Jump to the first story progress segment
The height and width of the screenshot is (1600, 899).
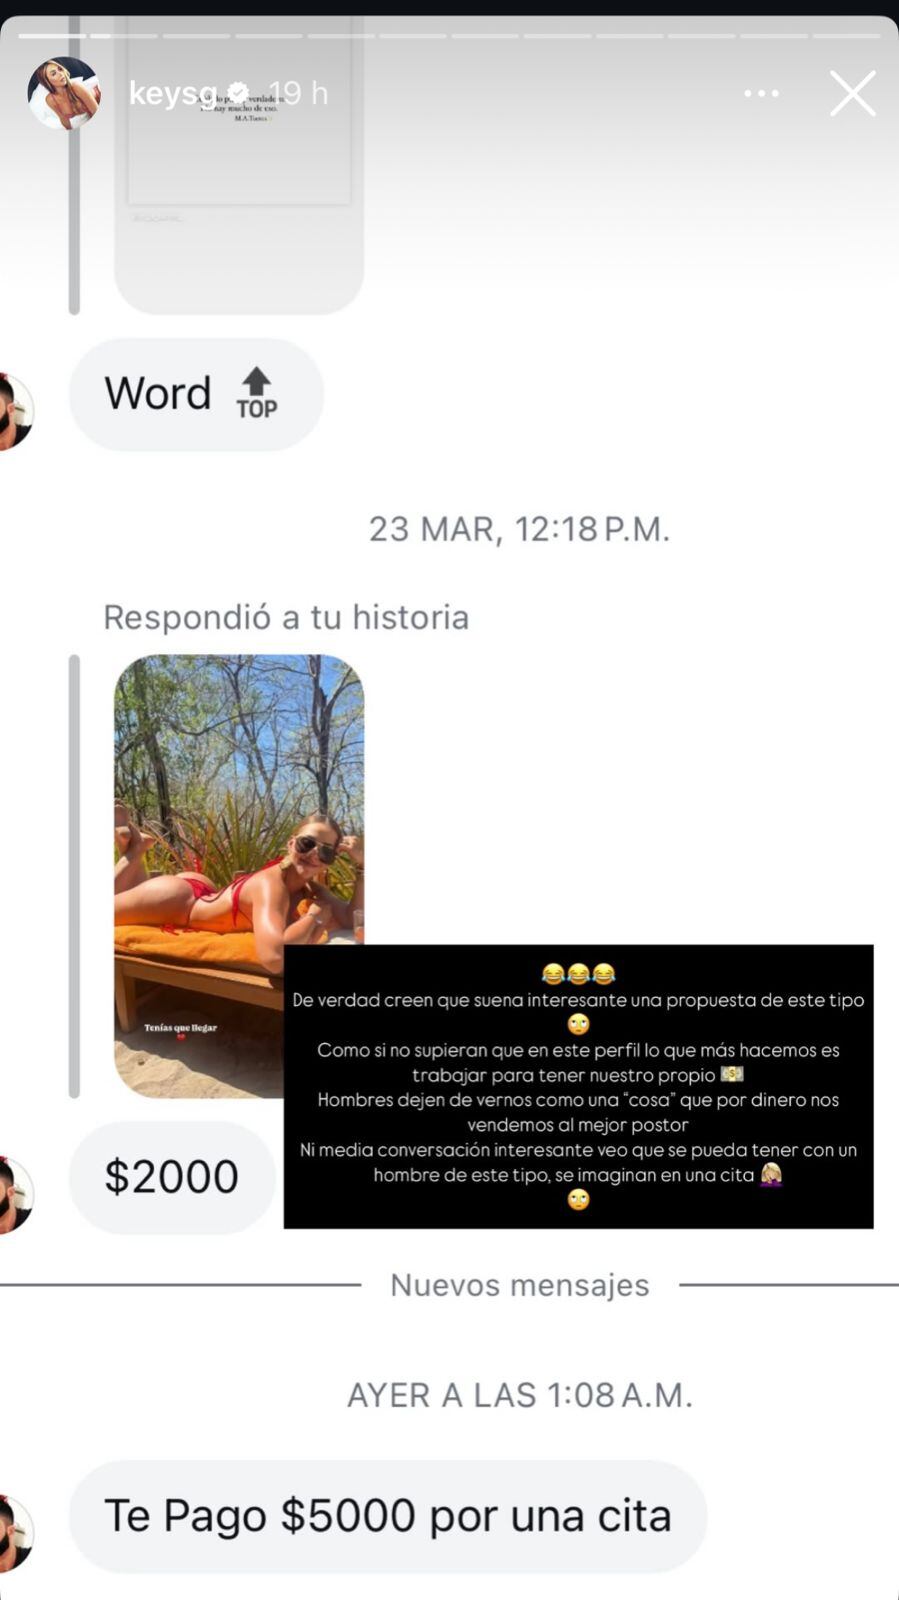click(x=52, y=36)
